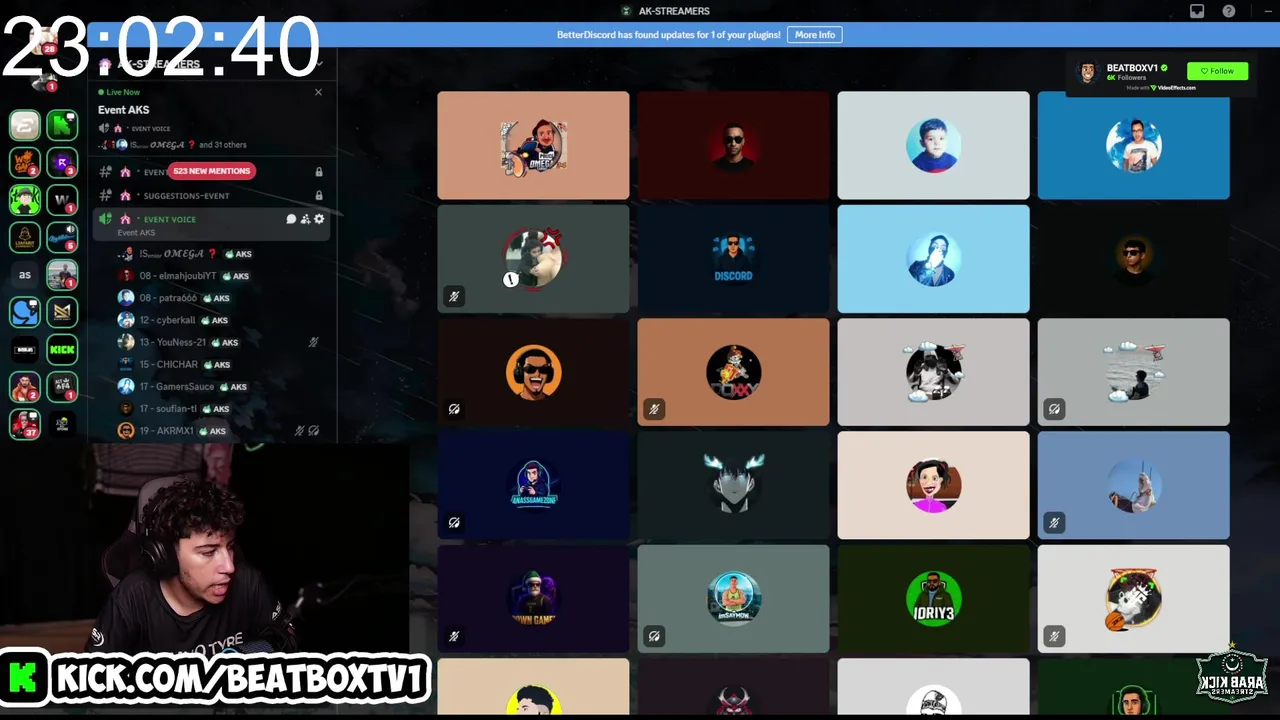Focus the pink-shirt woman cartoon tile
The width and height of the screenshot is (1280, 720).
pos(933,485)
